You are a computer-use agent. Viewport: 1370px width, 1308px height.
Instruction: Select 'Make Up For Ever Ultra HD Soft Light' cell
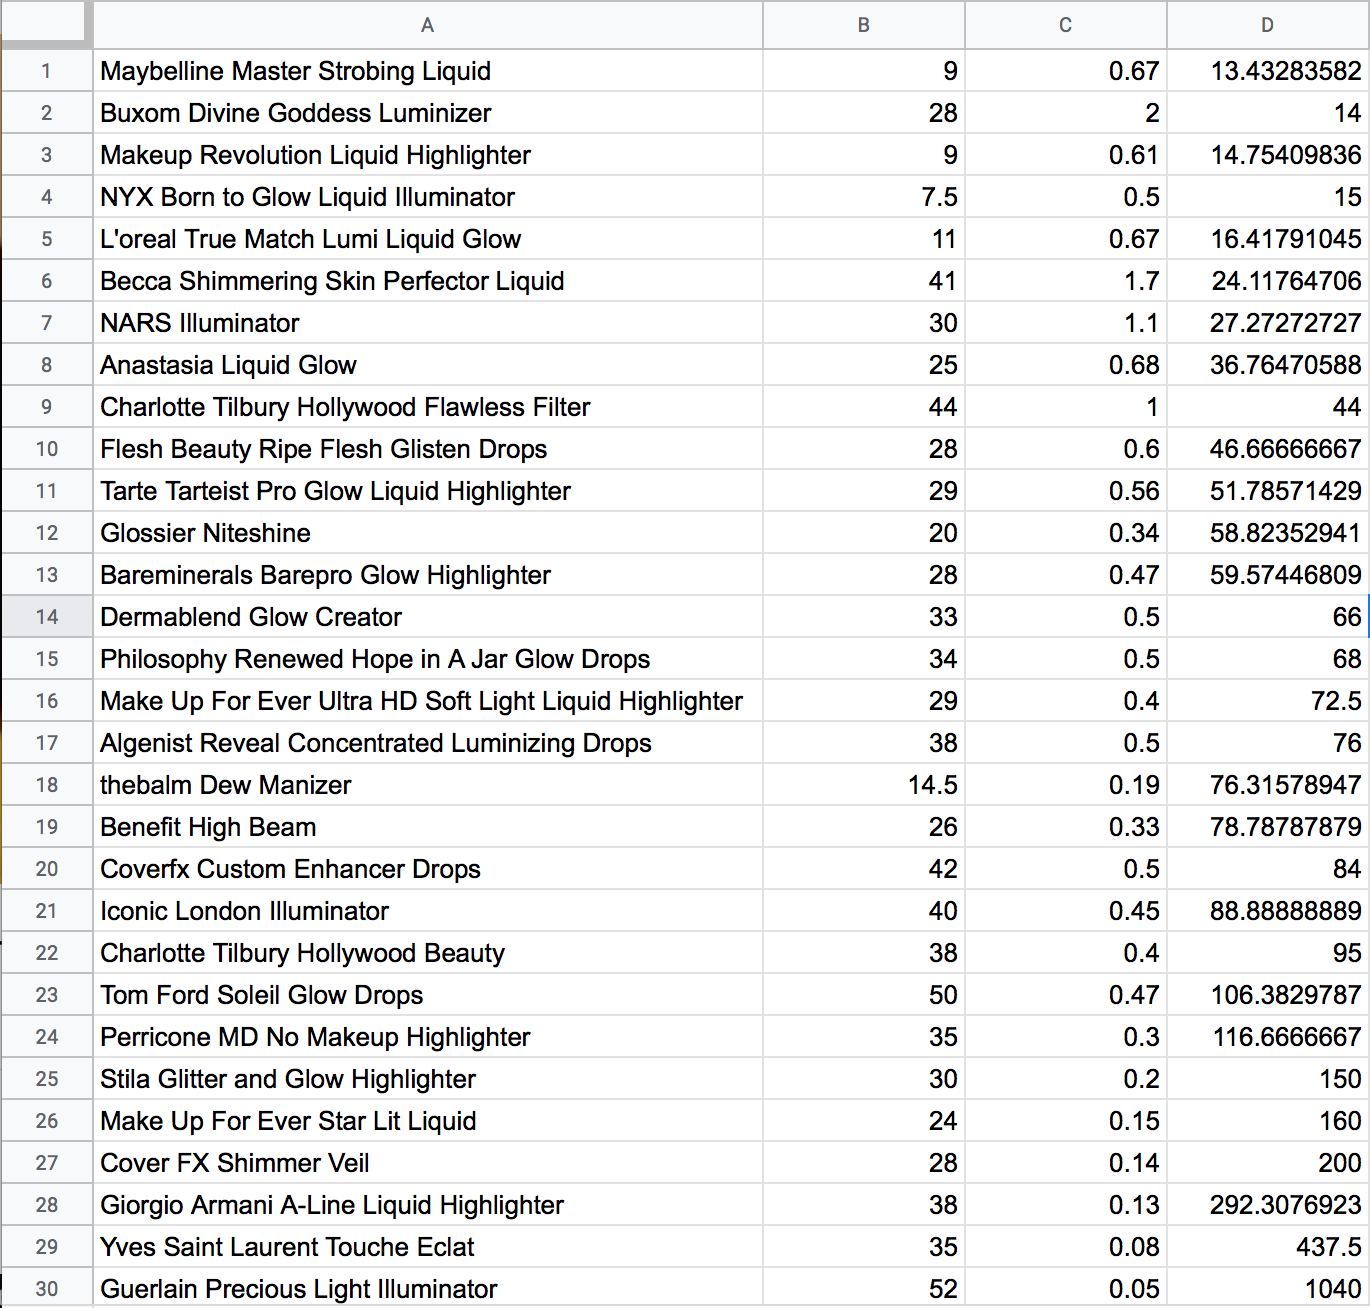(428, 701)
